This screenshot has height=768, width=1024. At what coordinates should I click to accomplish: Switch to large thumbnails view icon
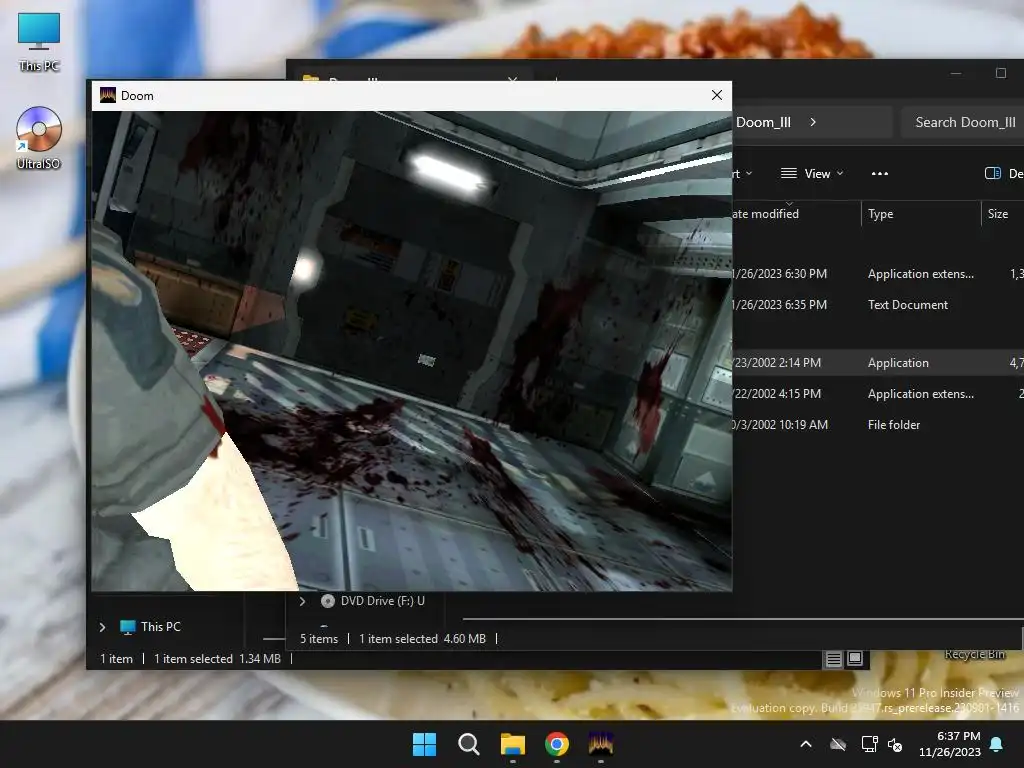coord(855,659)
